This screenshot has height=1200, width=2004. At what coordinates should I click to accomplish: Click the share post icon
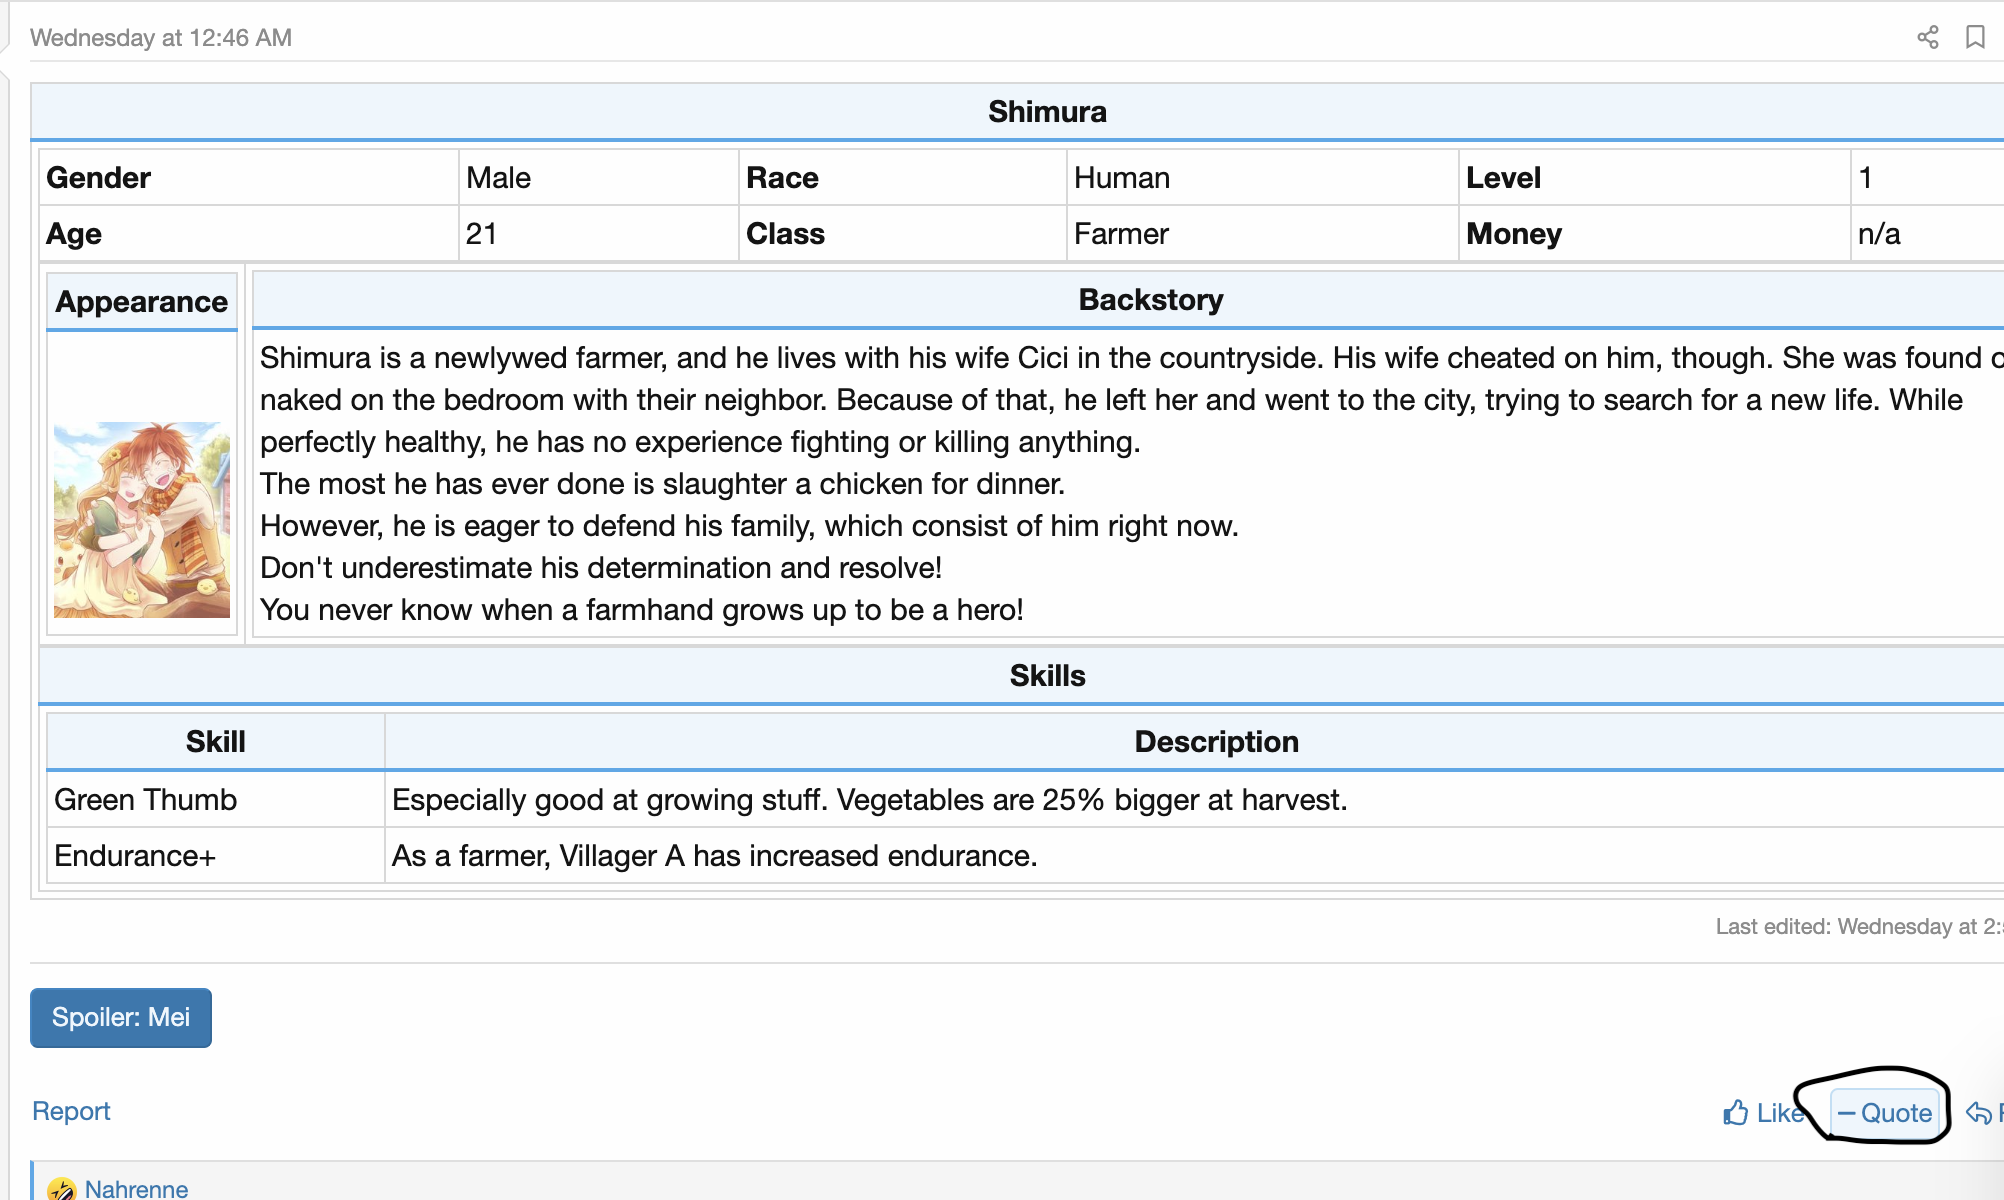(x=1927, y=38)
